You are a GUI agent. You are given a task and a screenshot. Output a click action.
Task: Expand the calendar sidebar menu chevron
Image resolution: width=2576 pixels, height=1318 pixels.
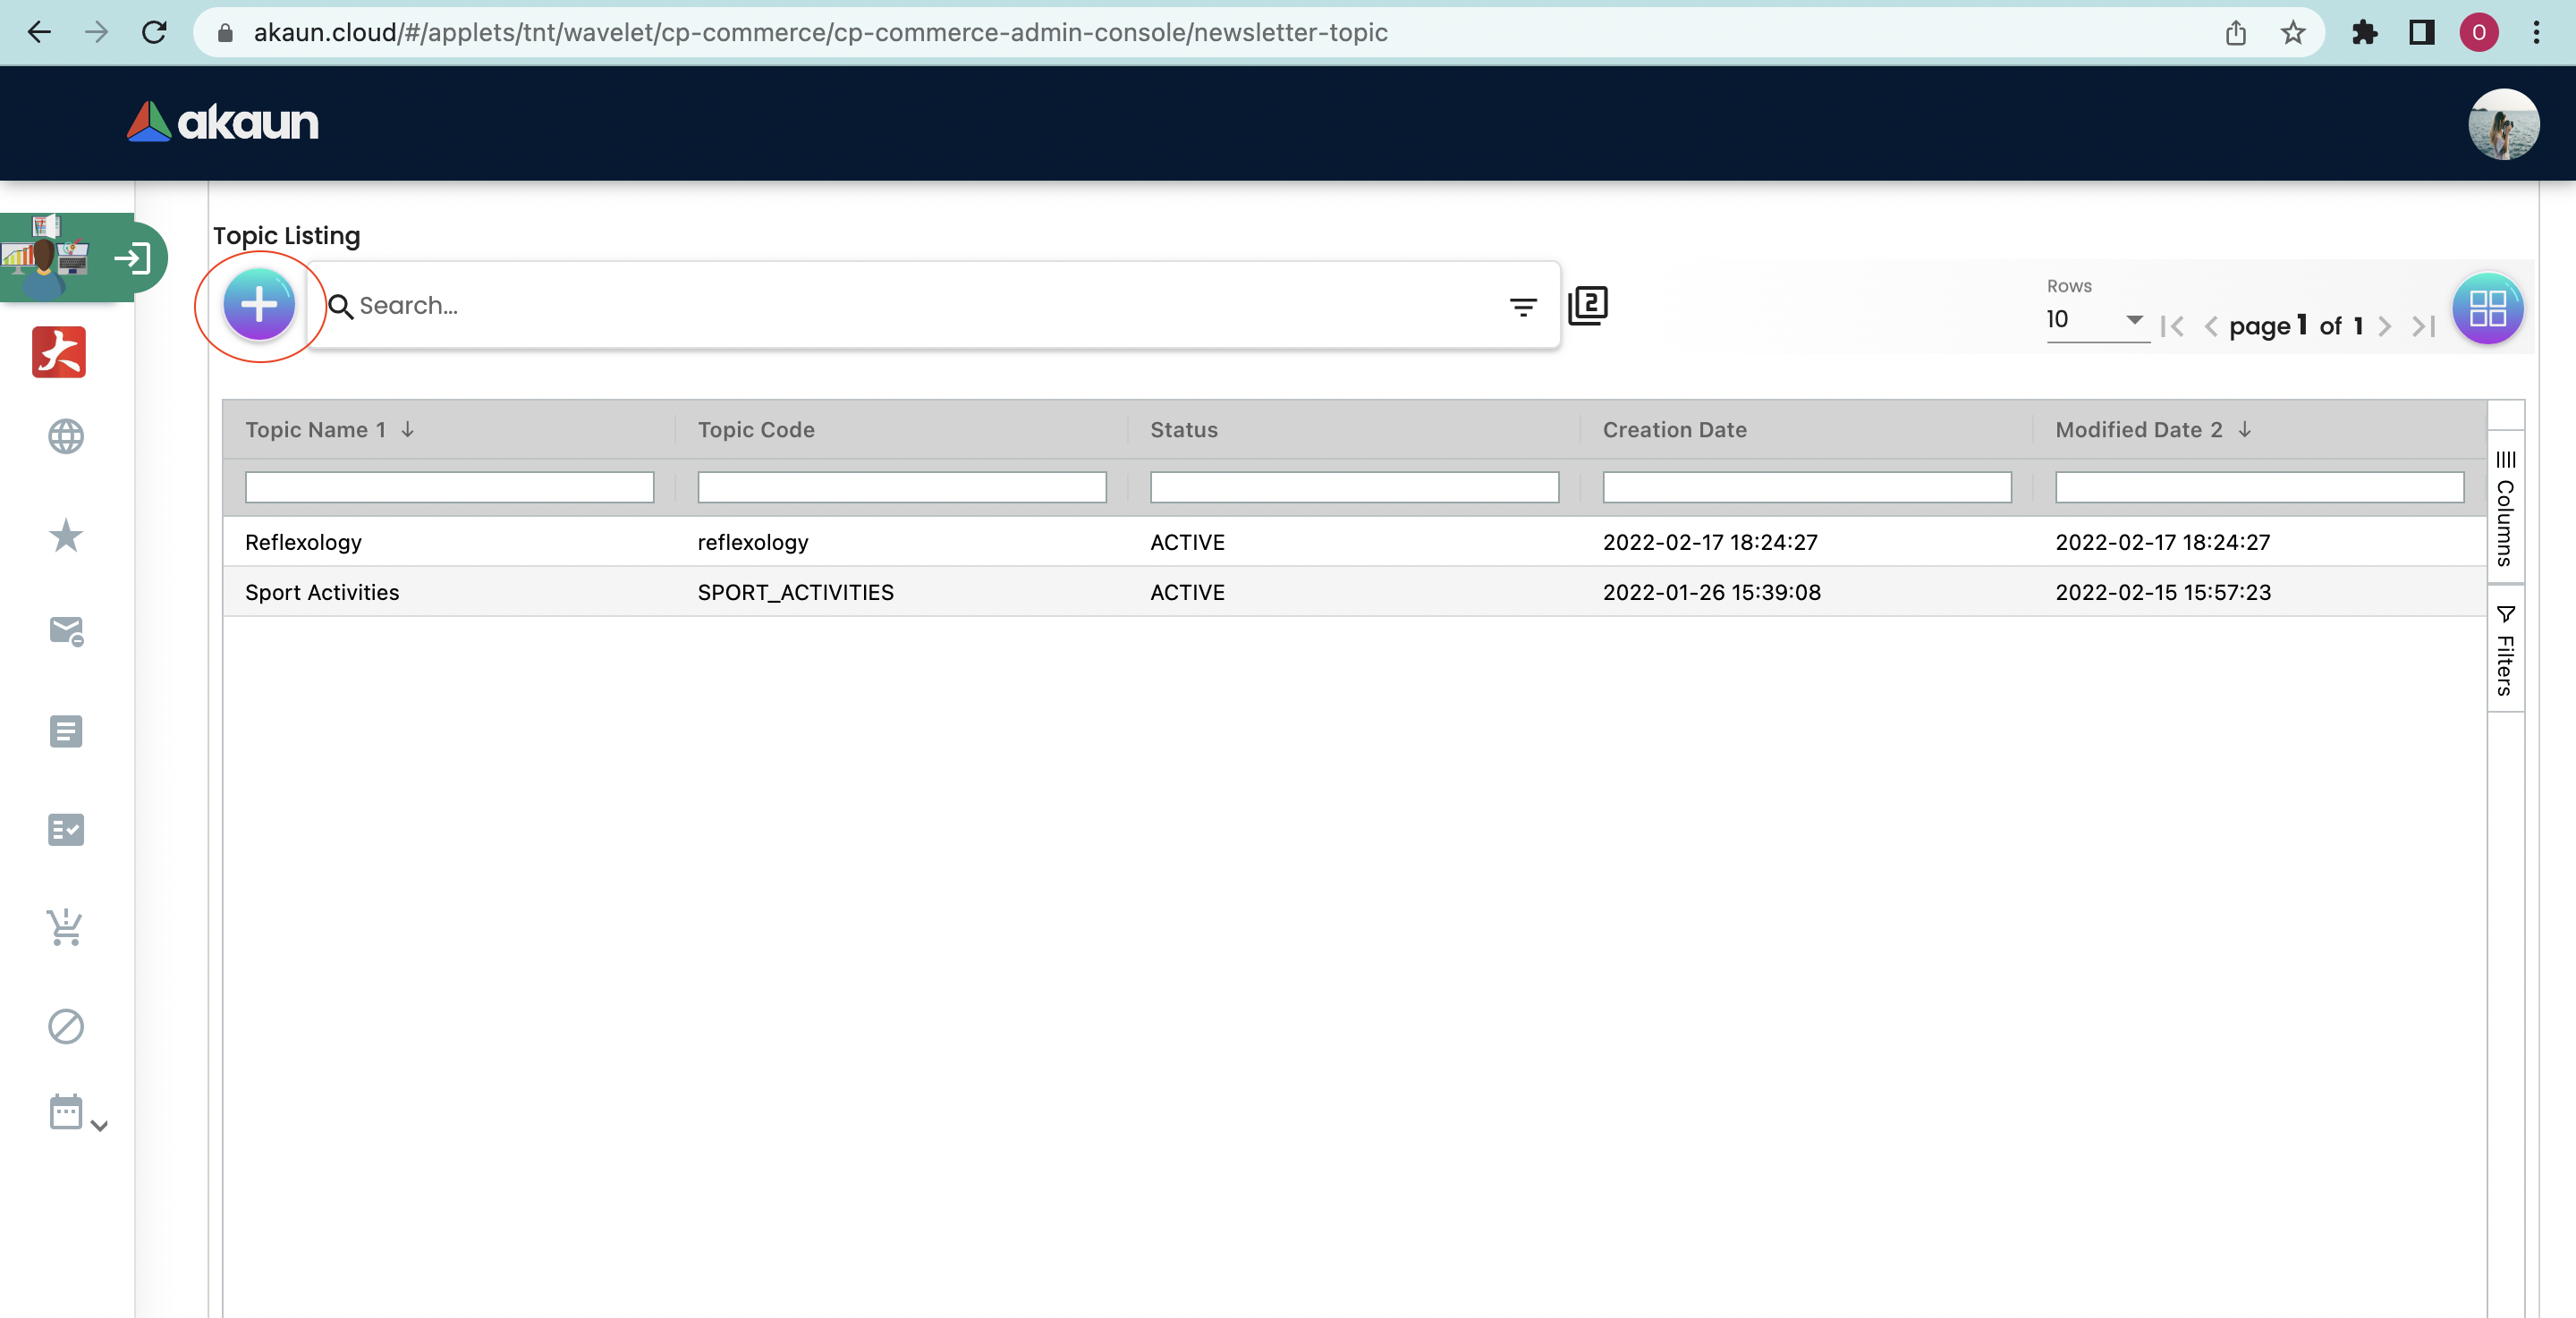pos(99,1126)
